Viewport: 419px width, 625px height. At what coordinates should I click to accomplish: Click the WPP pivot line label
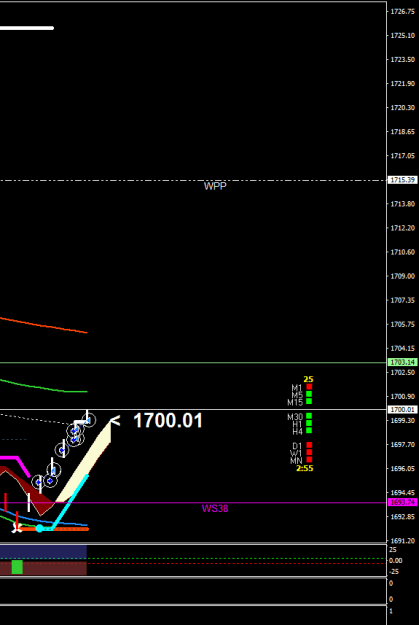point(215,186)
